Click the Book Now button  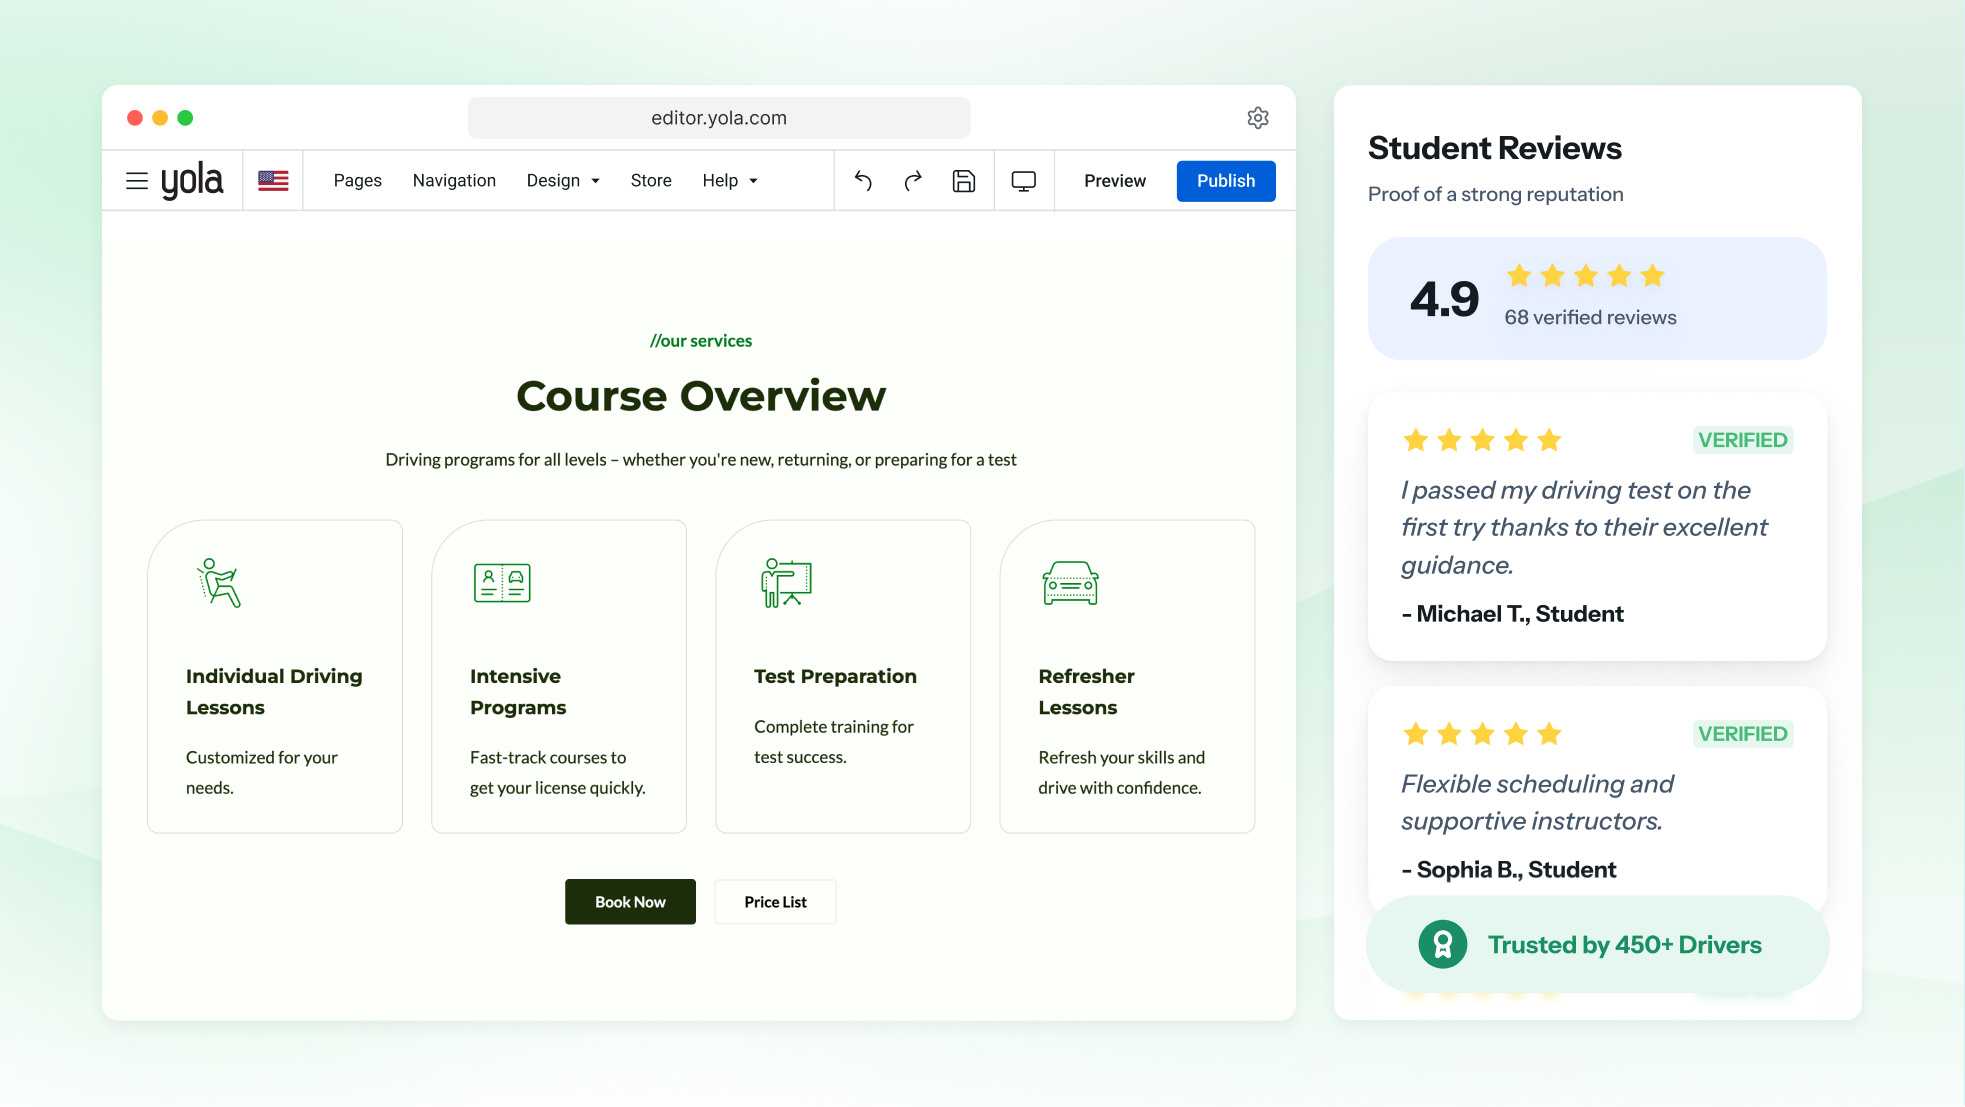630,902
